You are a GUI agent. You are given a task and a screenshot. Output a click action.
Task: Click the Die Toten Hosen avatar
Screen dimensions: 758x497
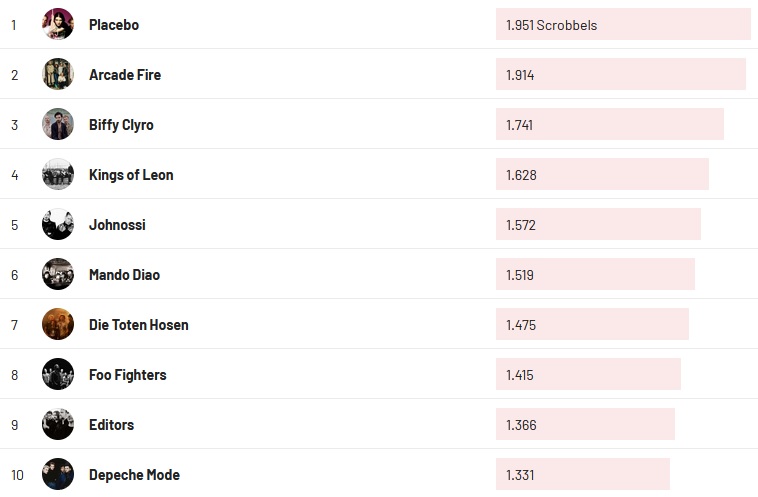pos(58,324)
